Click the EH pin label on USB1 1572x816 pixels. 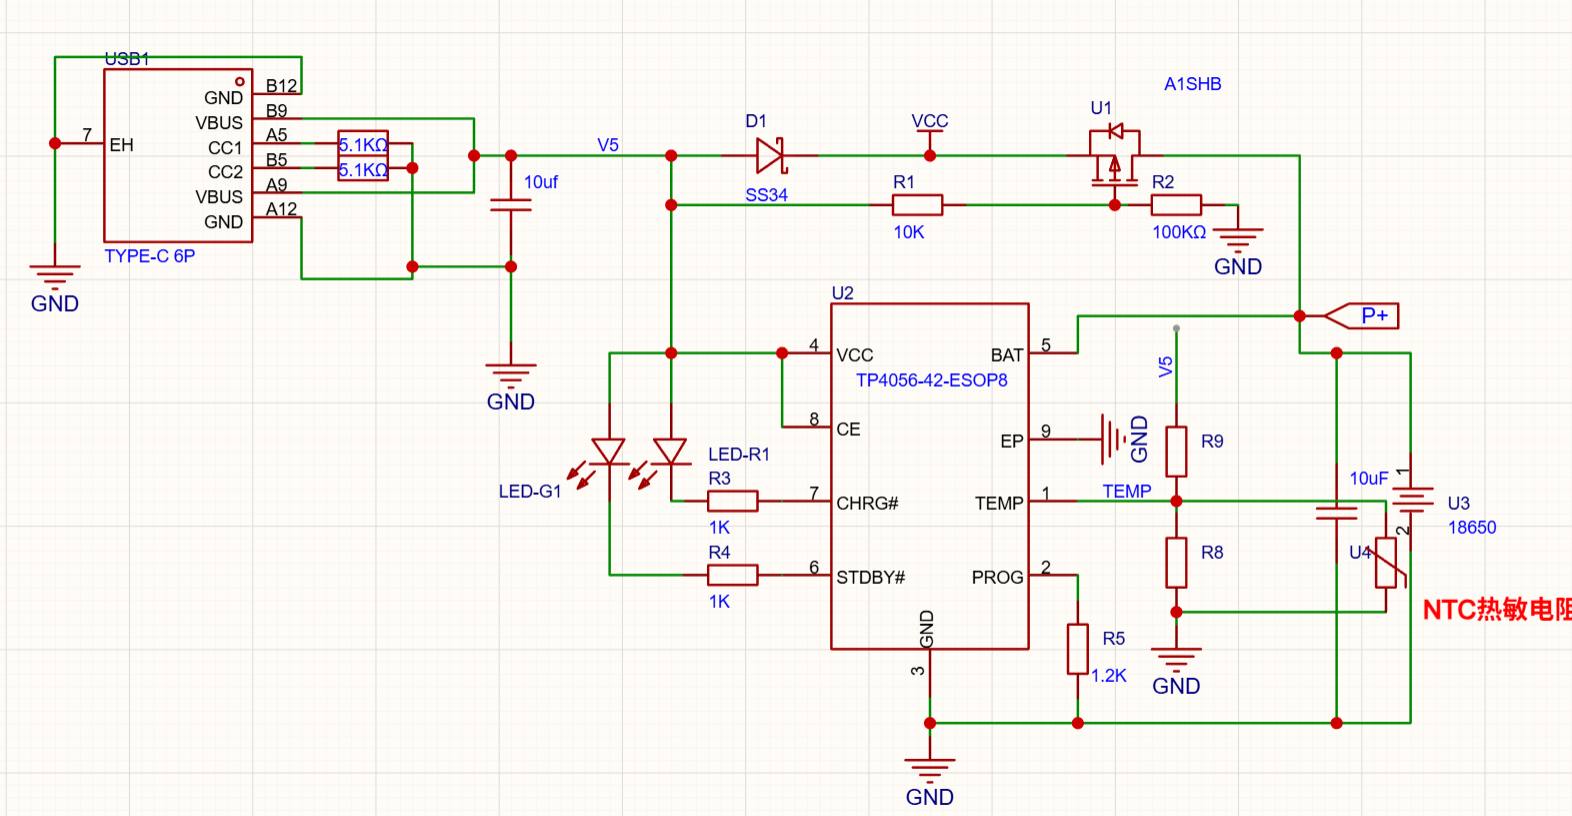(x=121, y=145)
